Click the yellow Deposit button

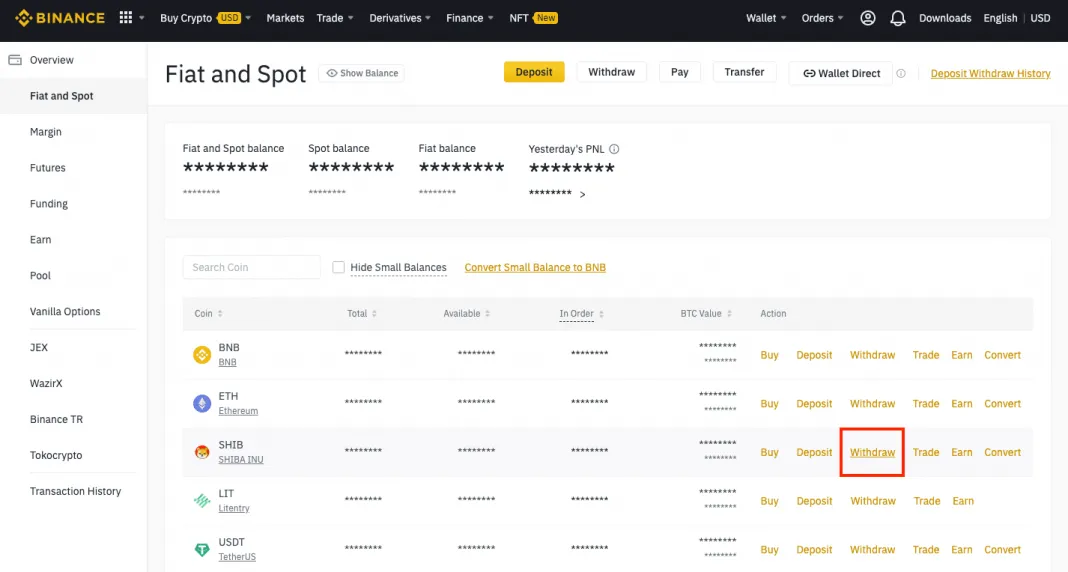[x=534, y=72]
